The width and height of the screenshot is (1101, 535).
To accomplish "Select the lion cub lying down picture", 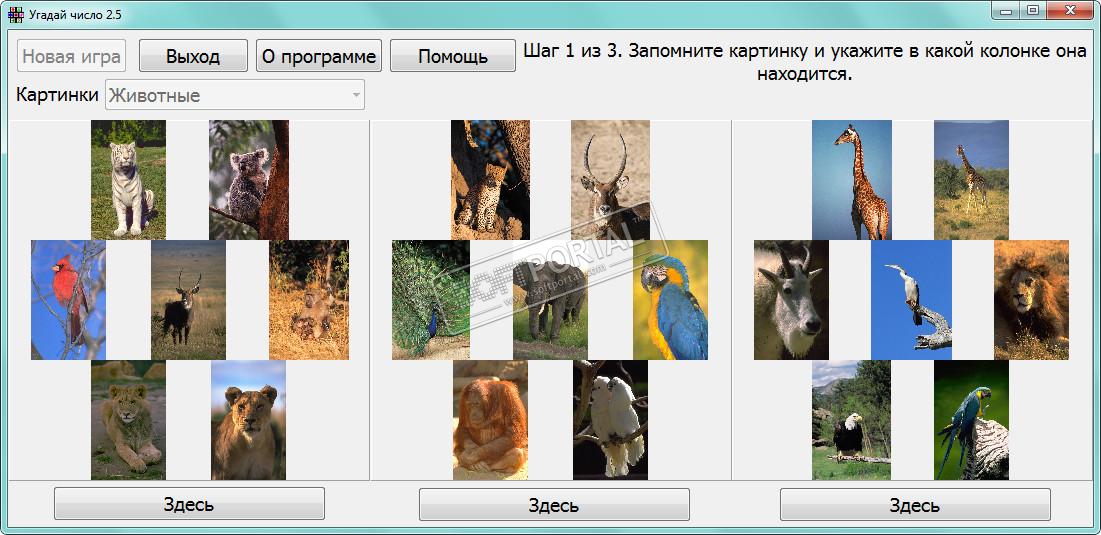I will (x=128, y=420).
